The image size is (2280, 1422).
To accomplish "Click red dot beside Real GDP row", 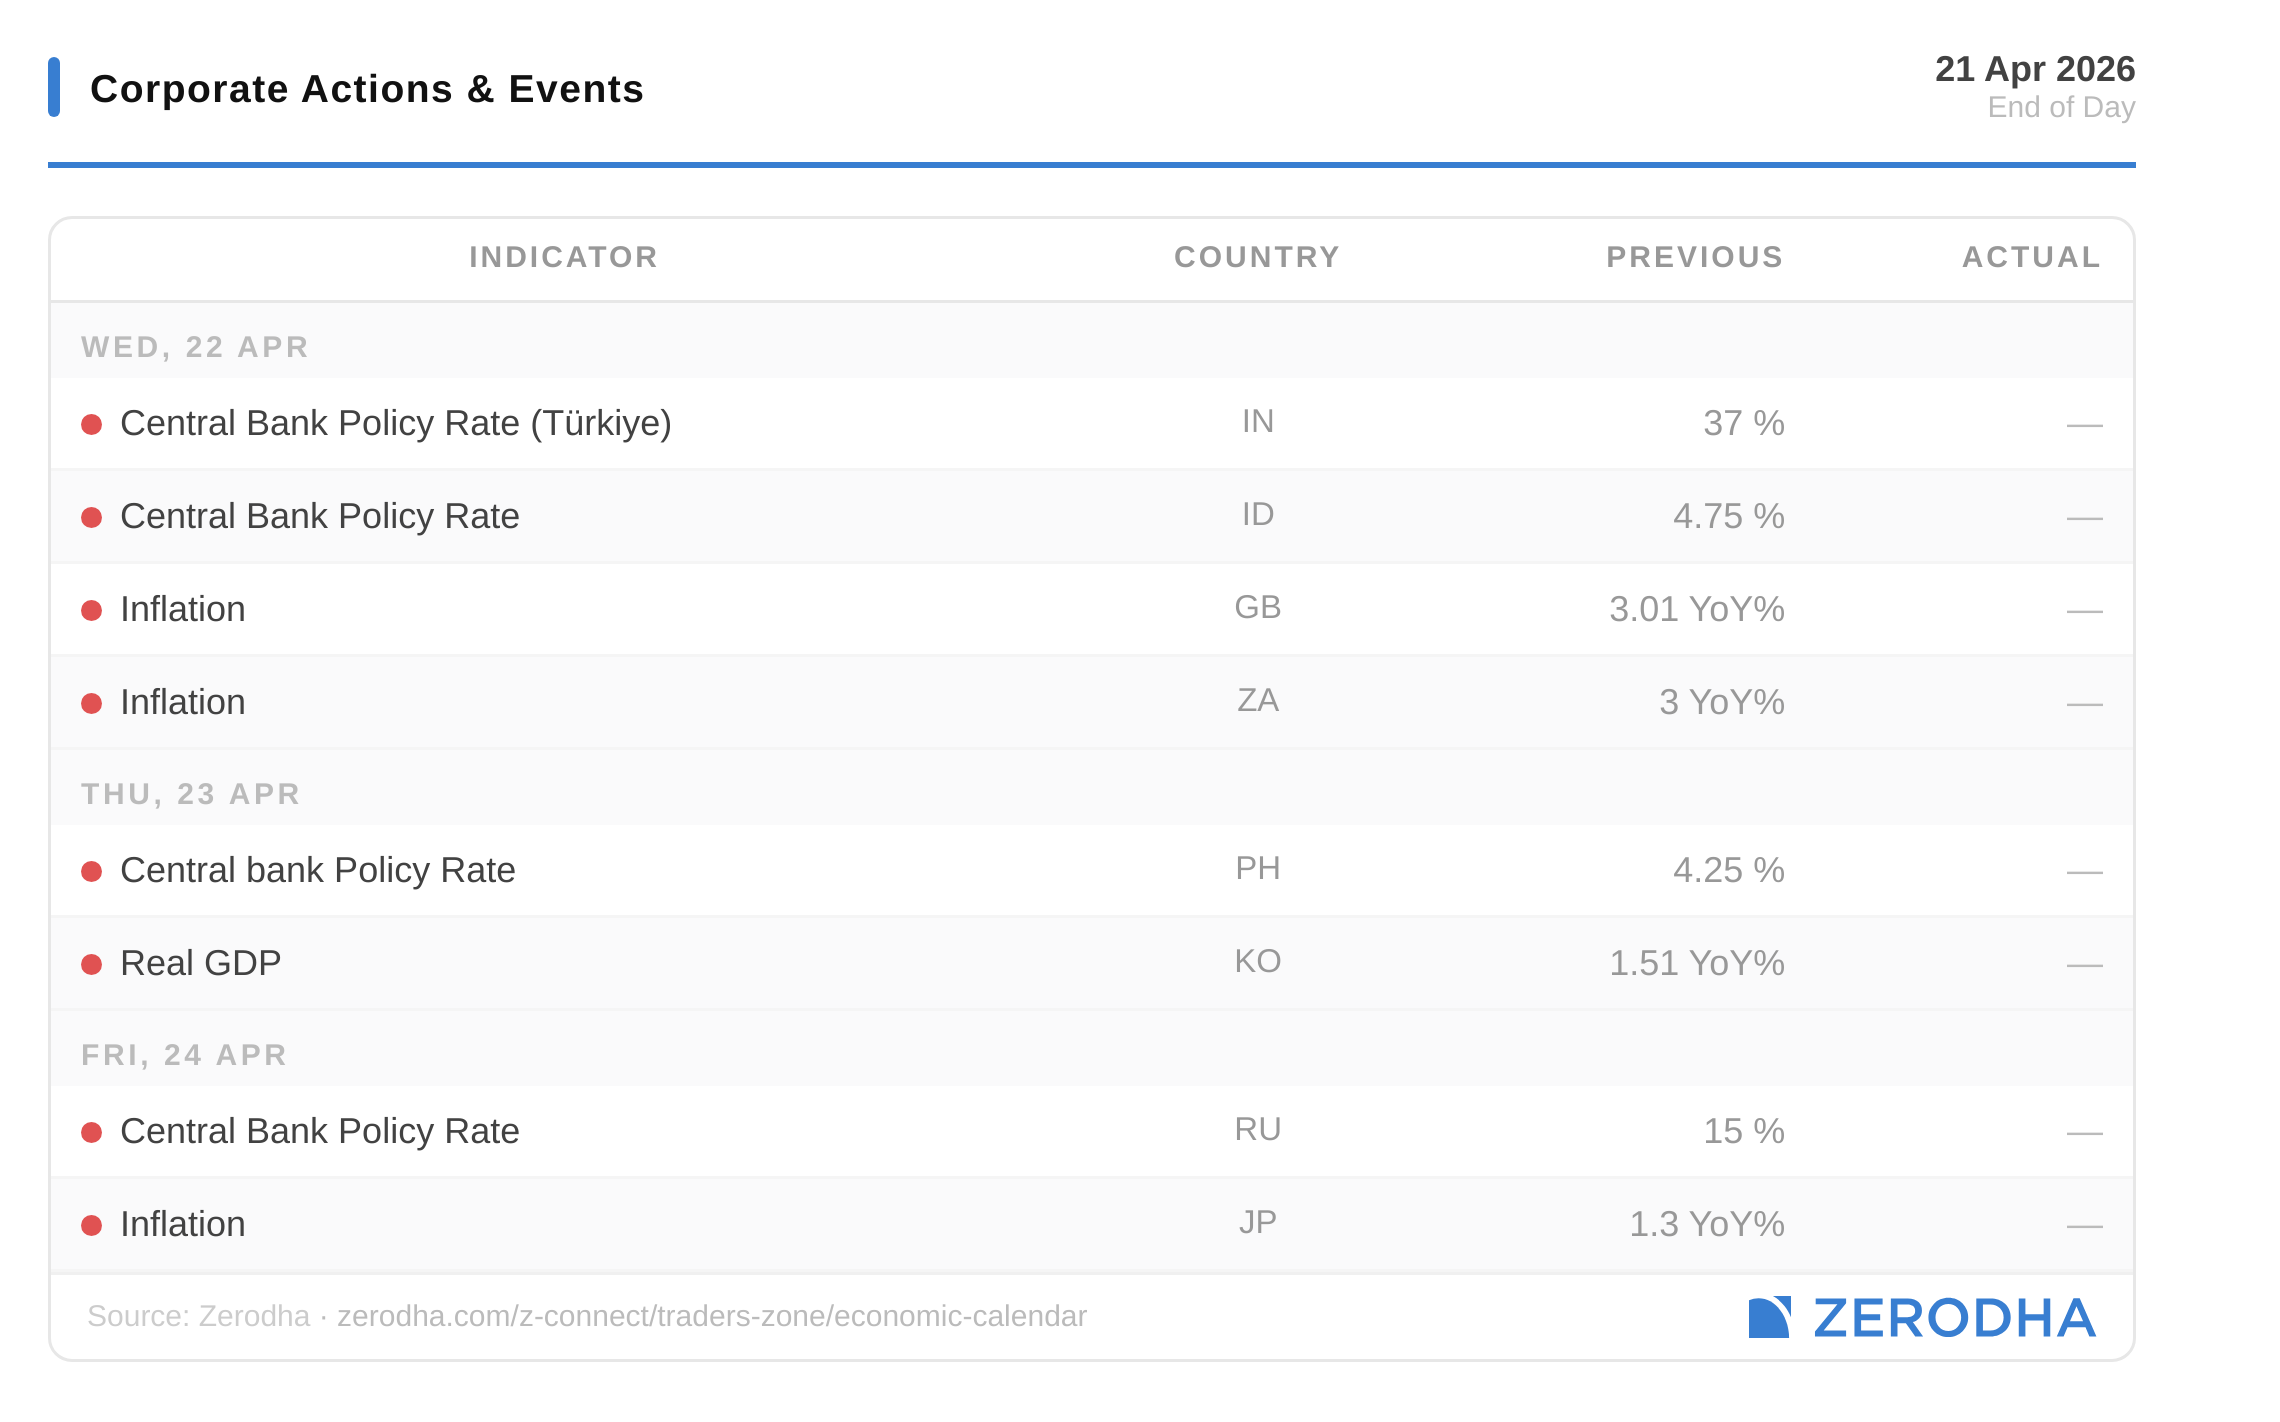I will pos(92,965).
